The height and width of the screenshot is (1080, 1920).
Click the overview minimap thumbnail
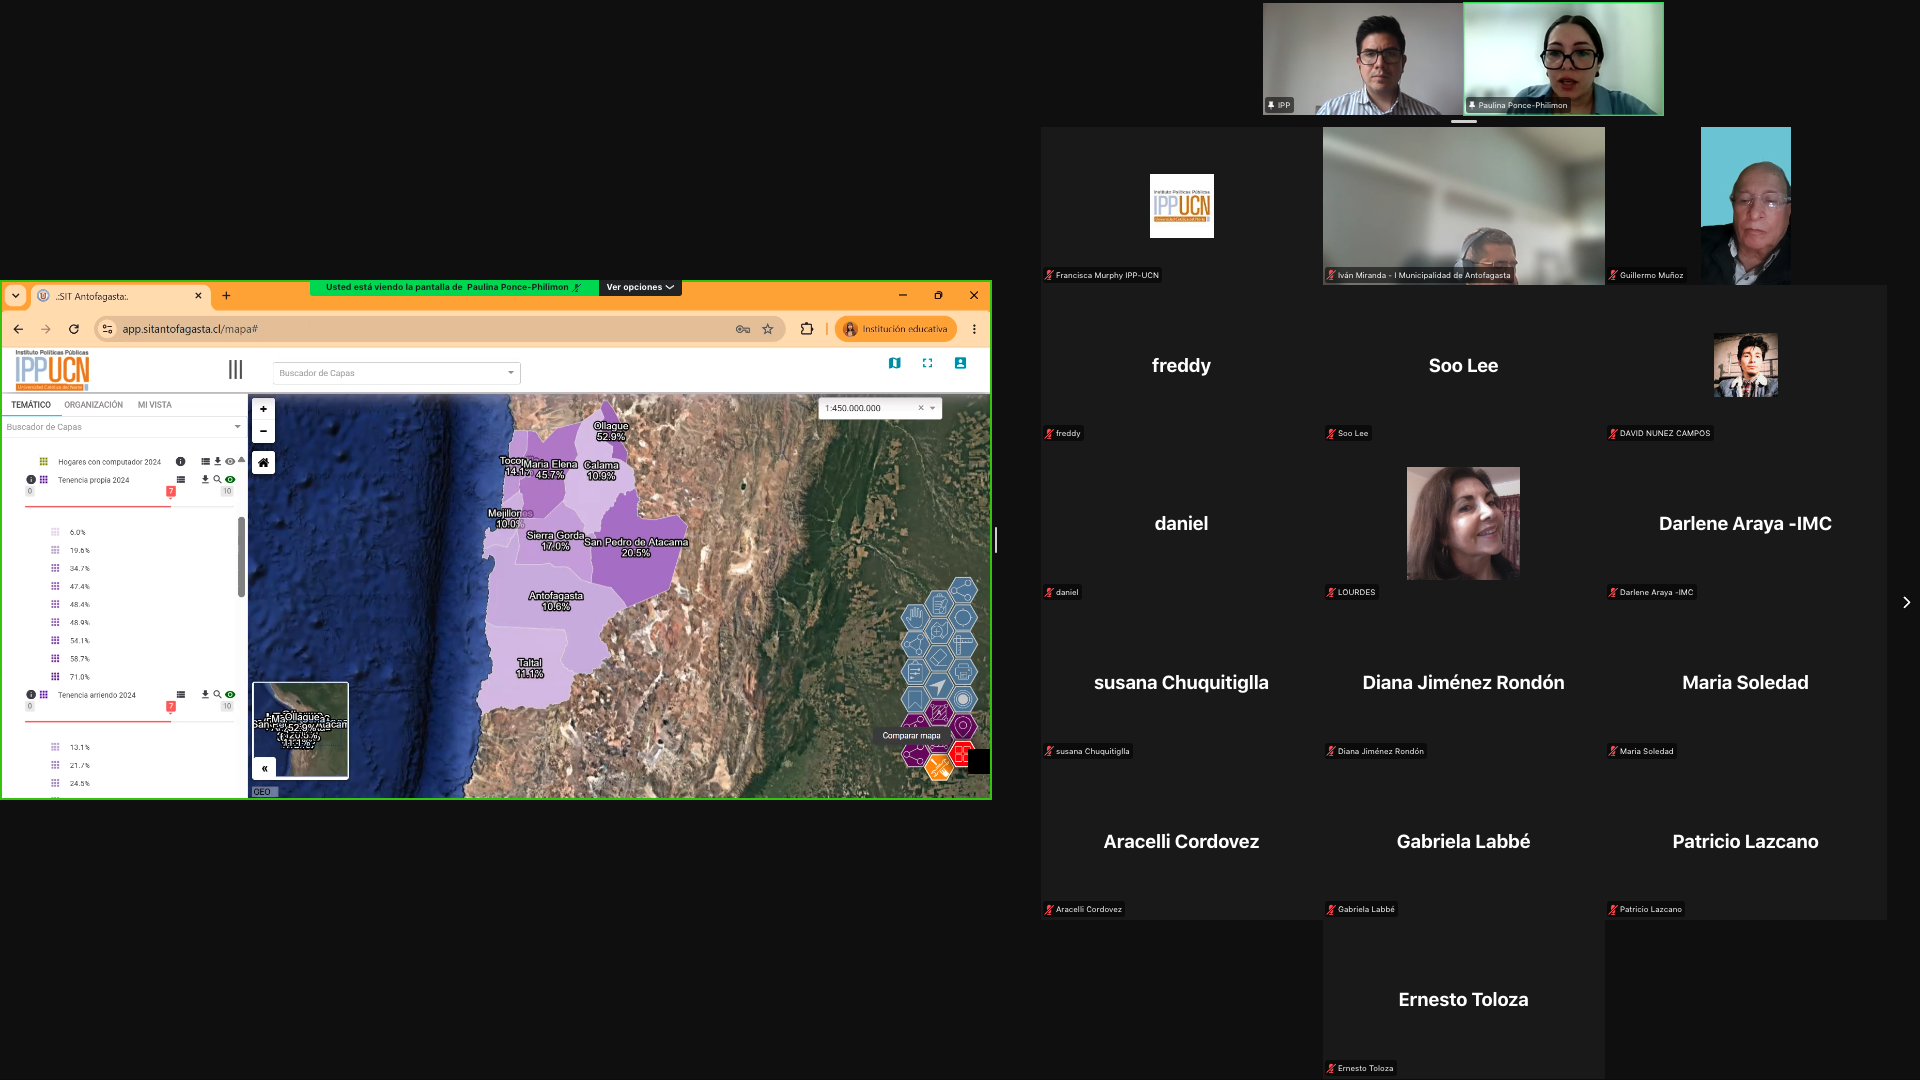[x=300, y=730]
